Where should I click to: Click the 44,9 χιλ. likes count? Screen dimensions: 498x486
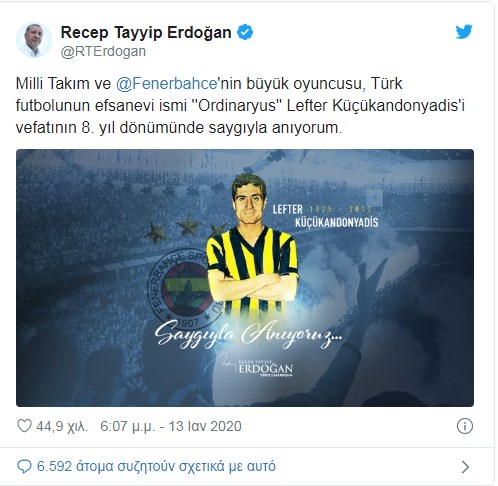click(x=62, y=426)
